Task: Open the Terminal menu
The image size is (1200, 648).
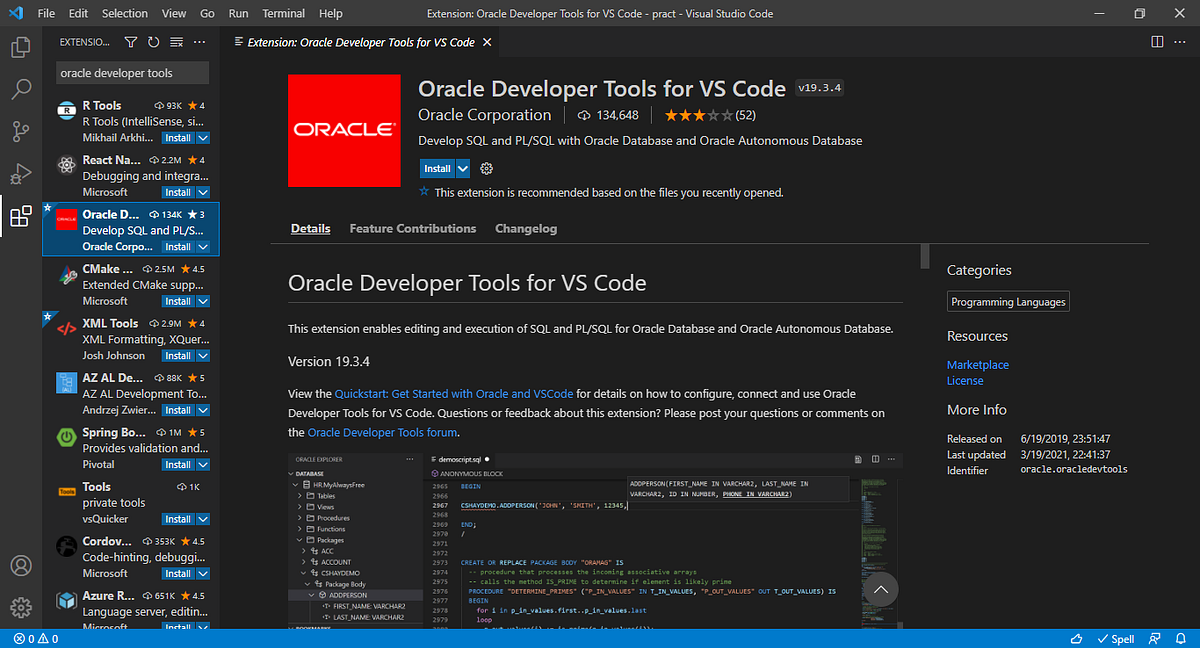Action: coord(283,13)
